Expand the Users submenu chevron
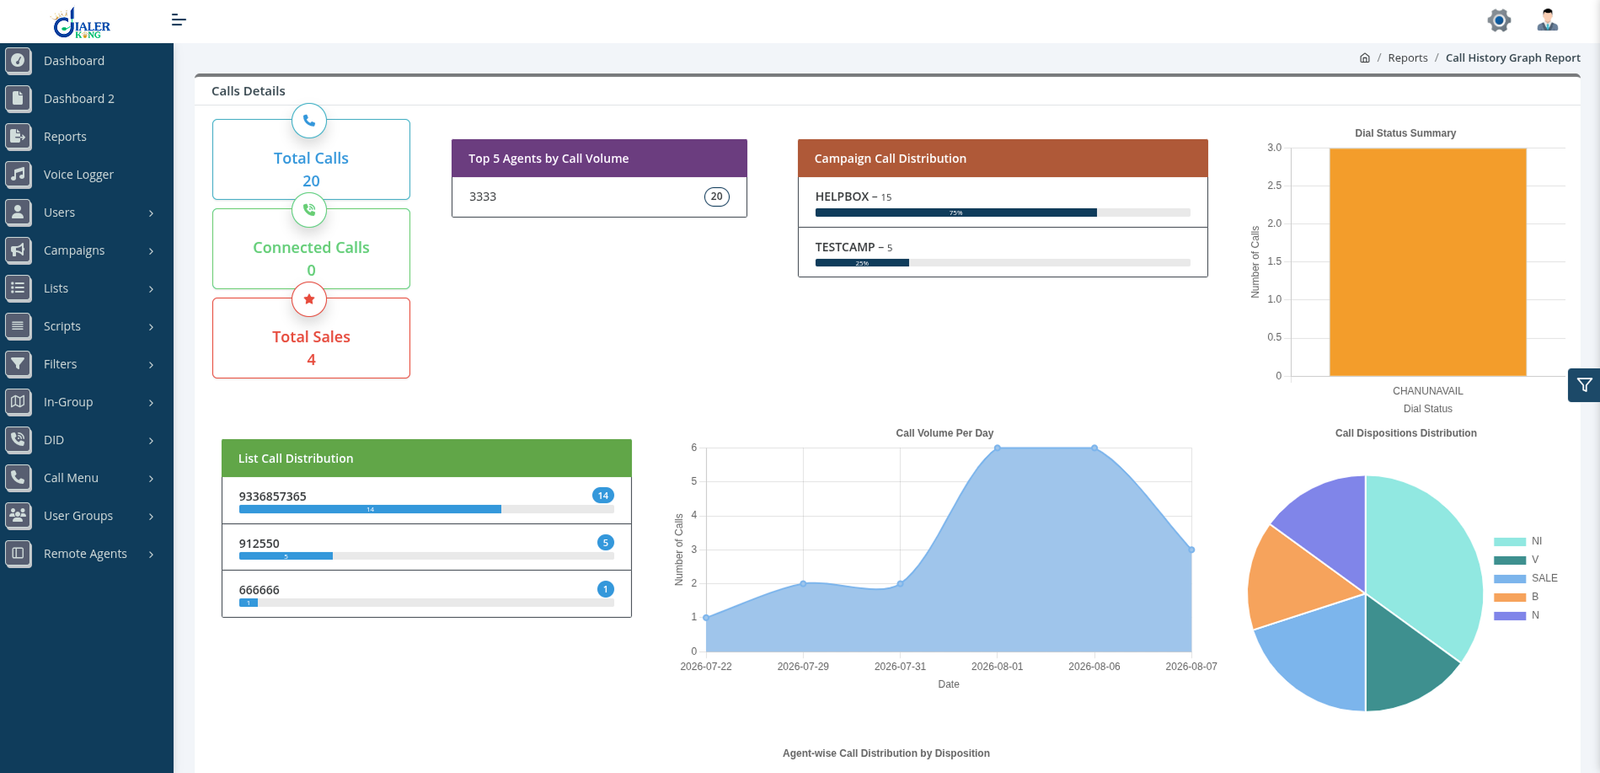This screenshot has height=773, width=1600. (151, 213)
